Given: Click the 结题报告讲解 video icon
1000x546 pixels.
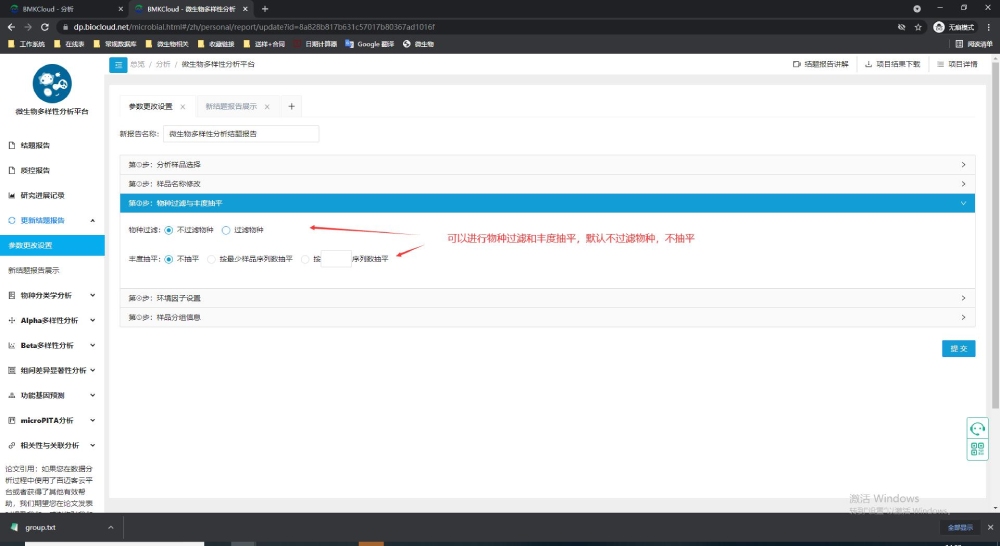Looking at the screenshot, I should tap(796, 64).
